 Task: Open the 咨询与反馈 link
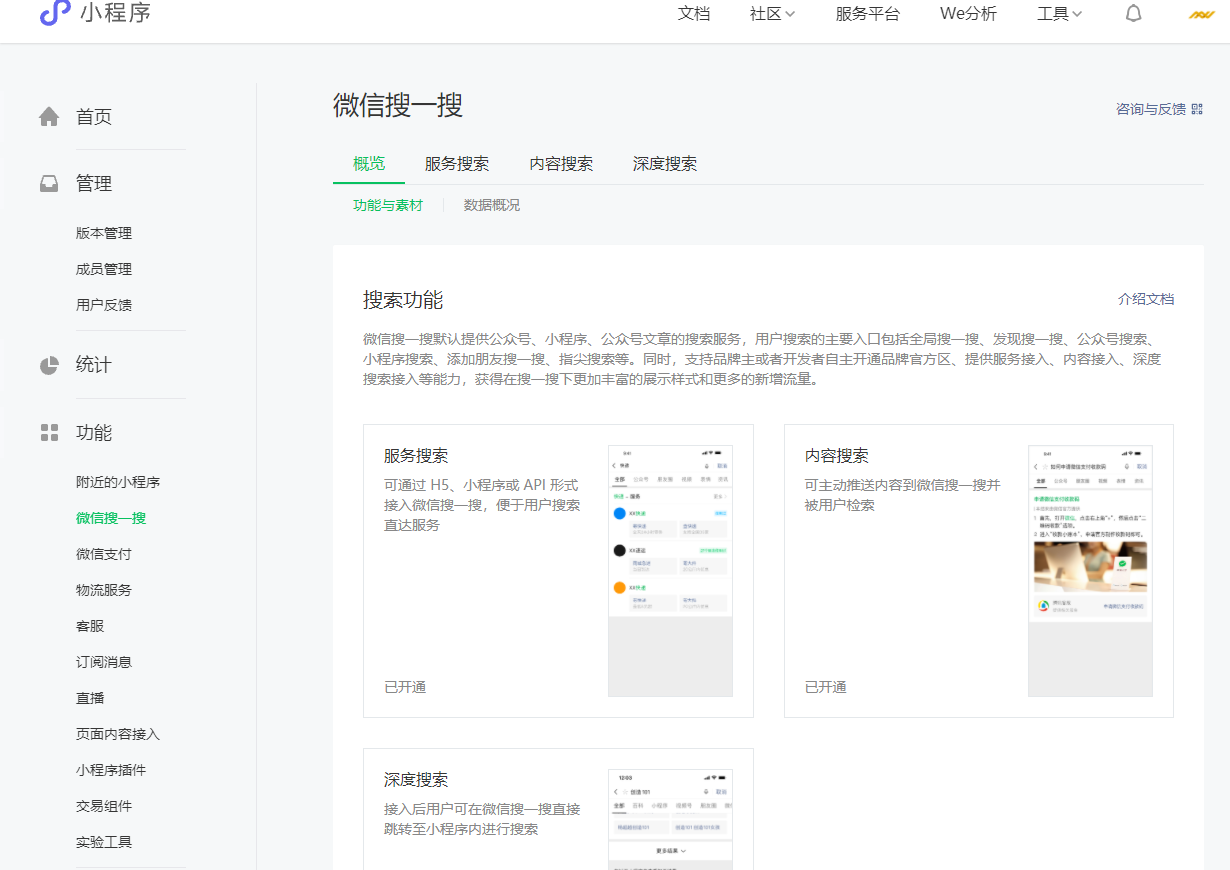pyautogui.click(x=1151, y=109)
